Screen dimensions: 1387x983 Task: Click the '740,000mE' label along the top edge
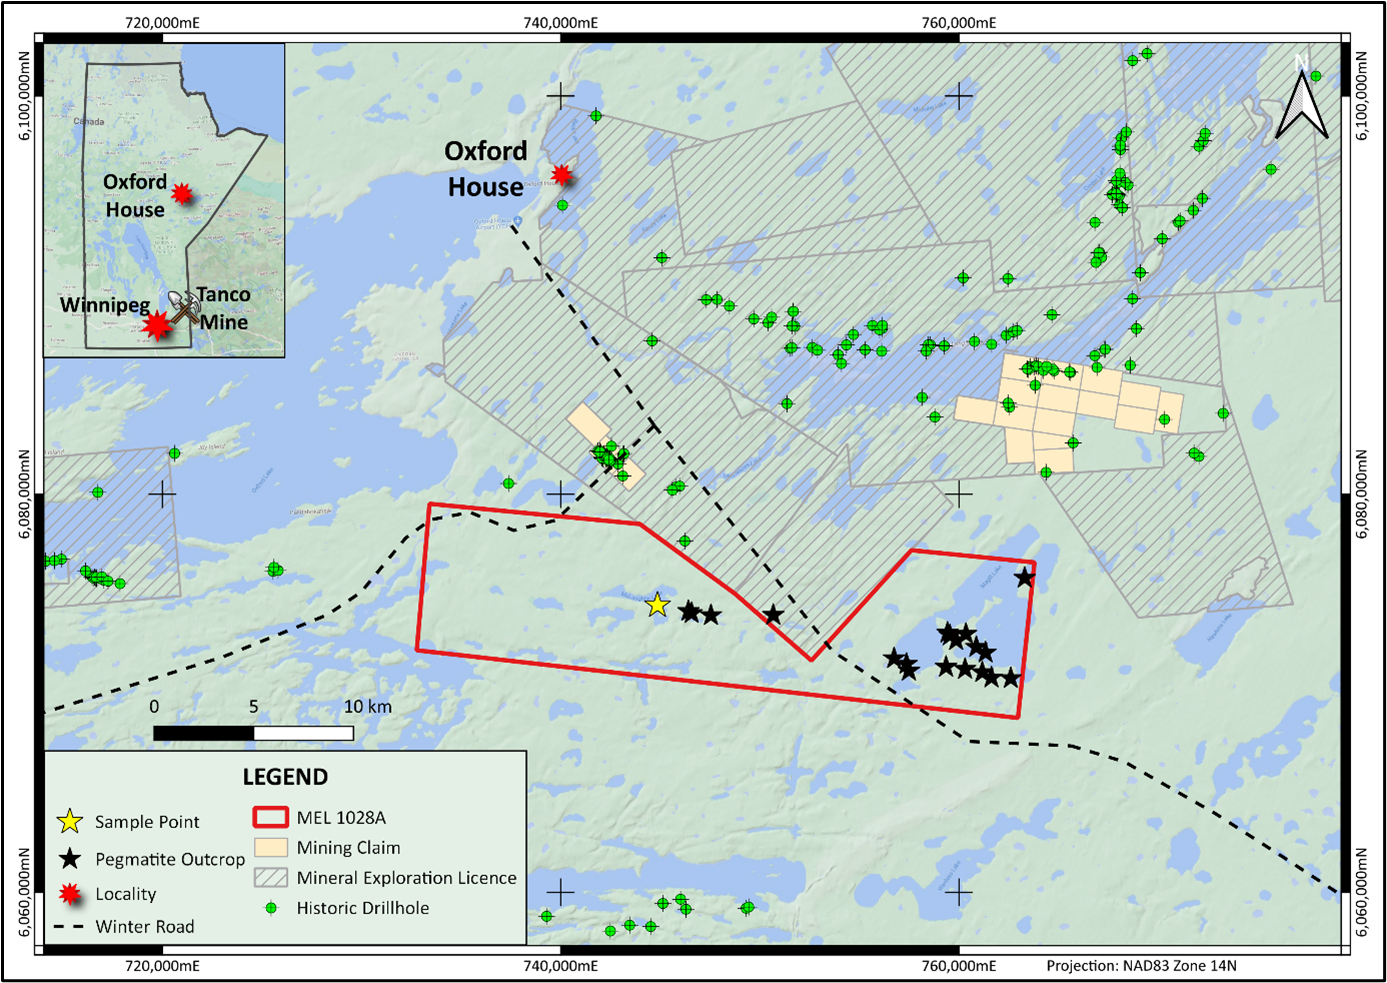pos(561,22)
